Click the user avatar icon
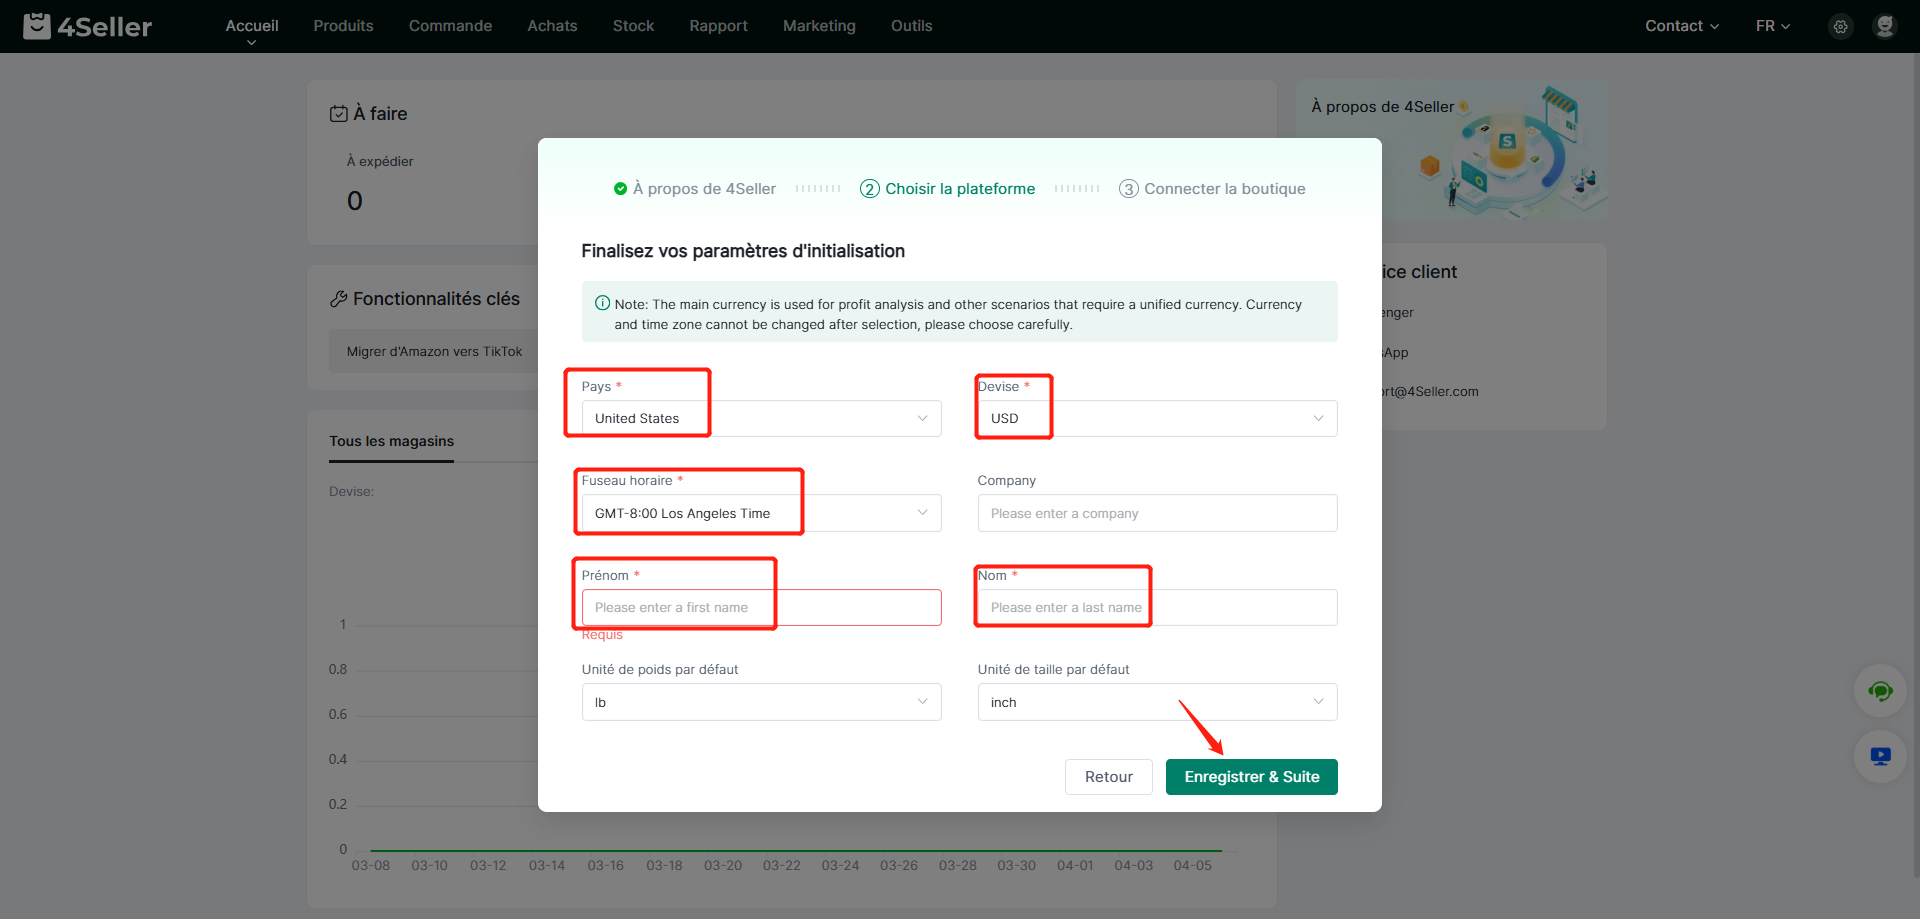 pyautogui.click(x=1884, y=27)
